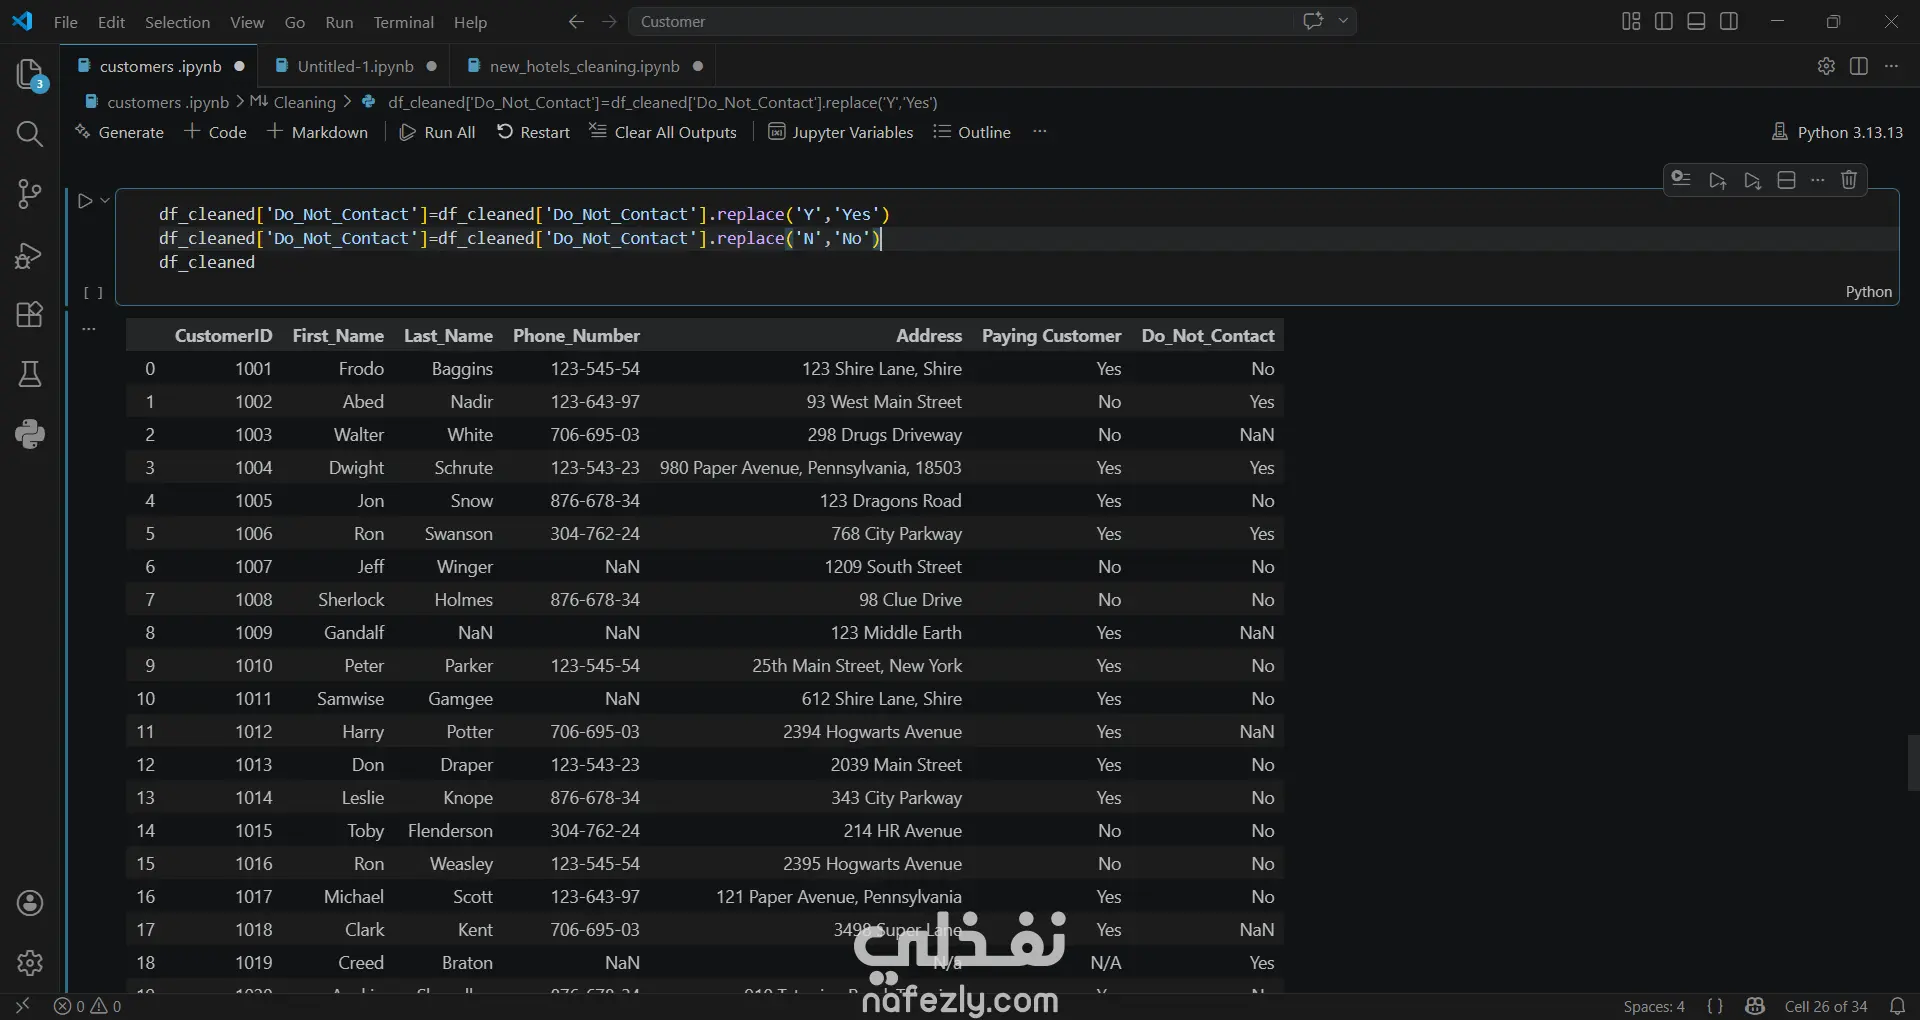Open the View menu

click(x=247, y=22)
